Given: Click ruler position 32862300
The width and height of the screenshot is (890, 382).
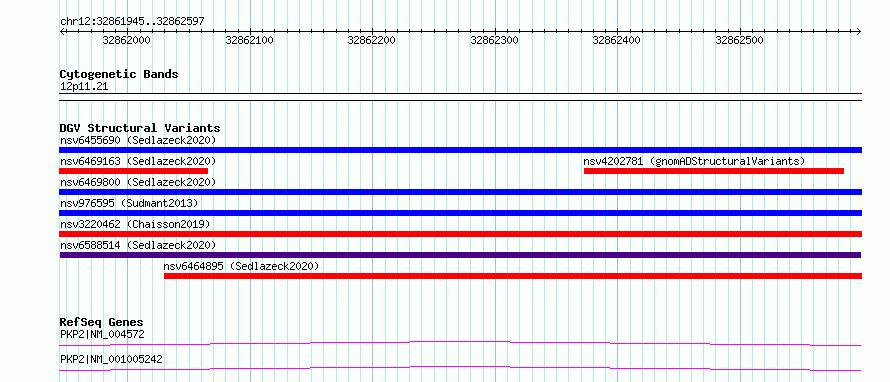Looking at the screenshot, I should (494, 40).
